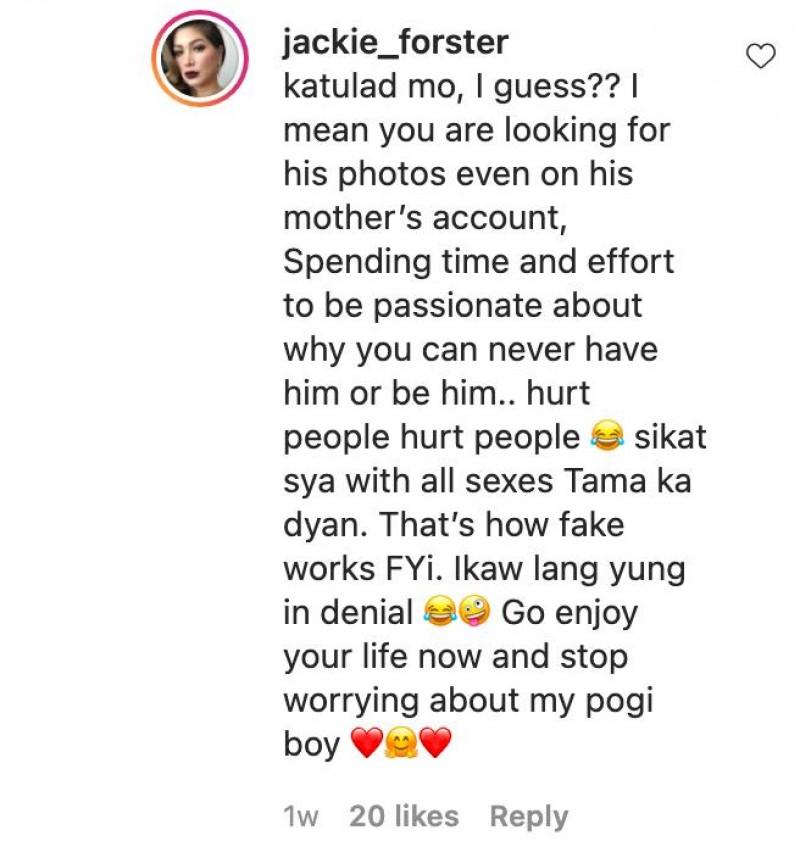Open the jackie_forster username link
Screen dimensions: 800x858
(x=395, y=42)
